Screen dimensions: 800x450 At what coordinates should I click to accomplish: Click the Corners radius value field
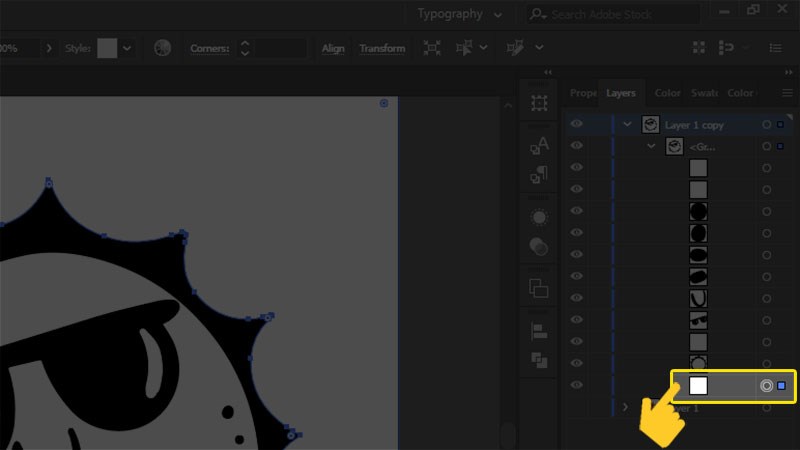coord(280,48)
